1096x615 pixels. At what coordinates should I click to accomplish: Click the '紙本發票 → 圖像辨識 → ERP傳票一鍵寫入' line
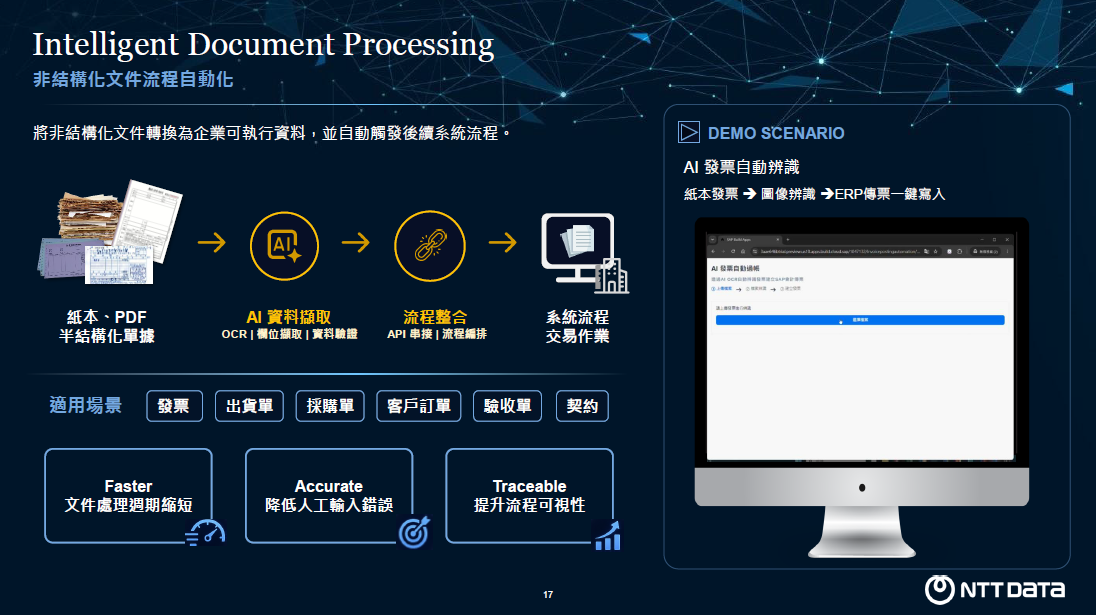click(x=814, y=194)
